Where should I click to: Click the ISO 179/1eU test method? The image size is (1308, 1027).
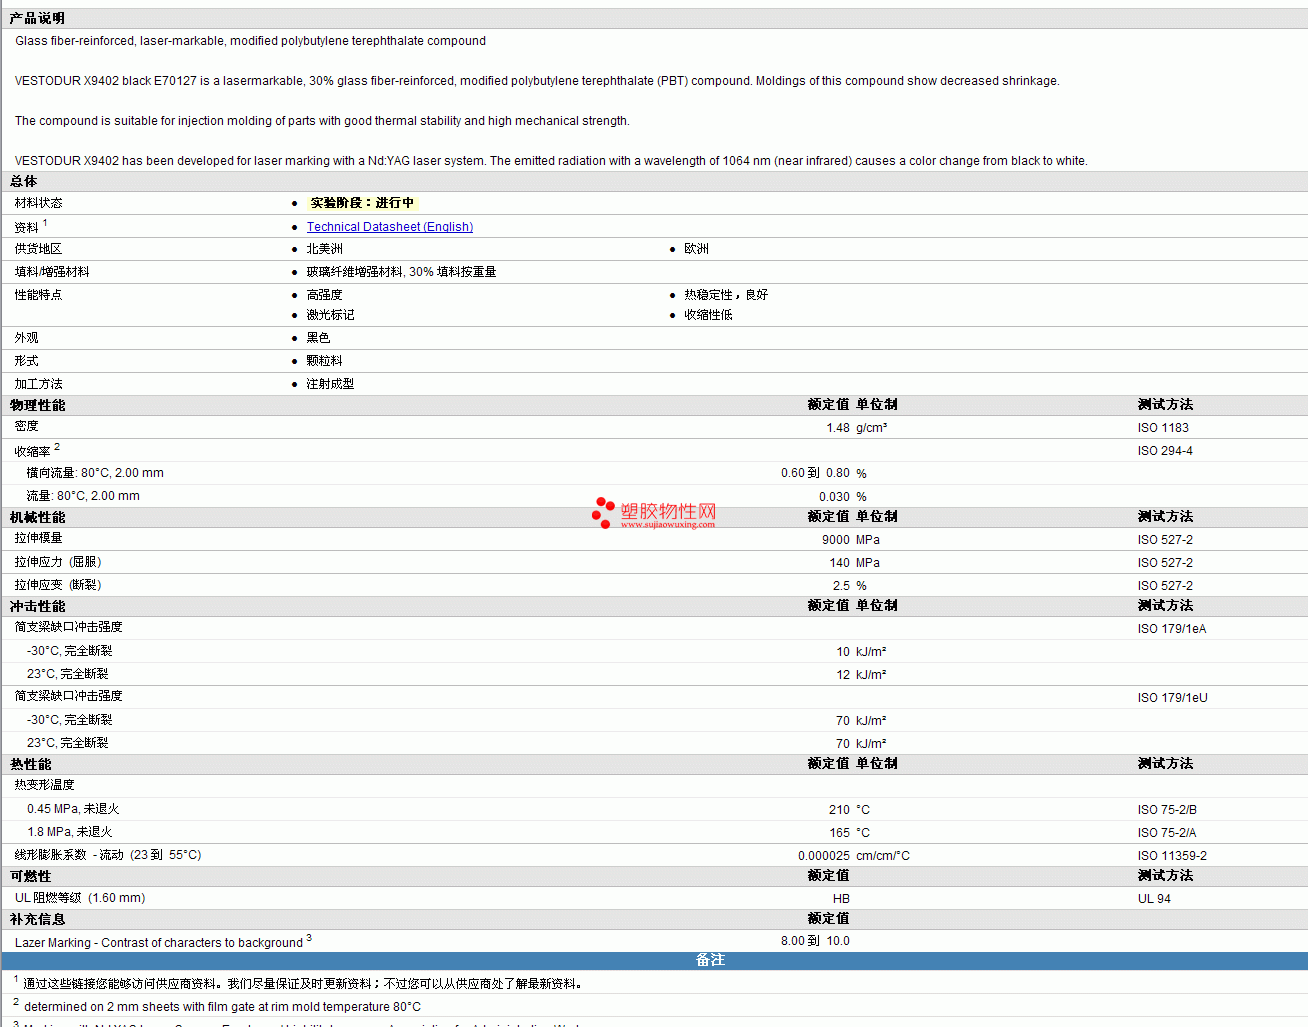pyautogui.click(x=1172, y=698)
